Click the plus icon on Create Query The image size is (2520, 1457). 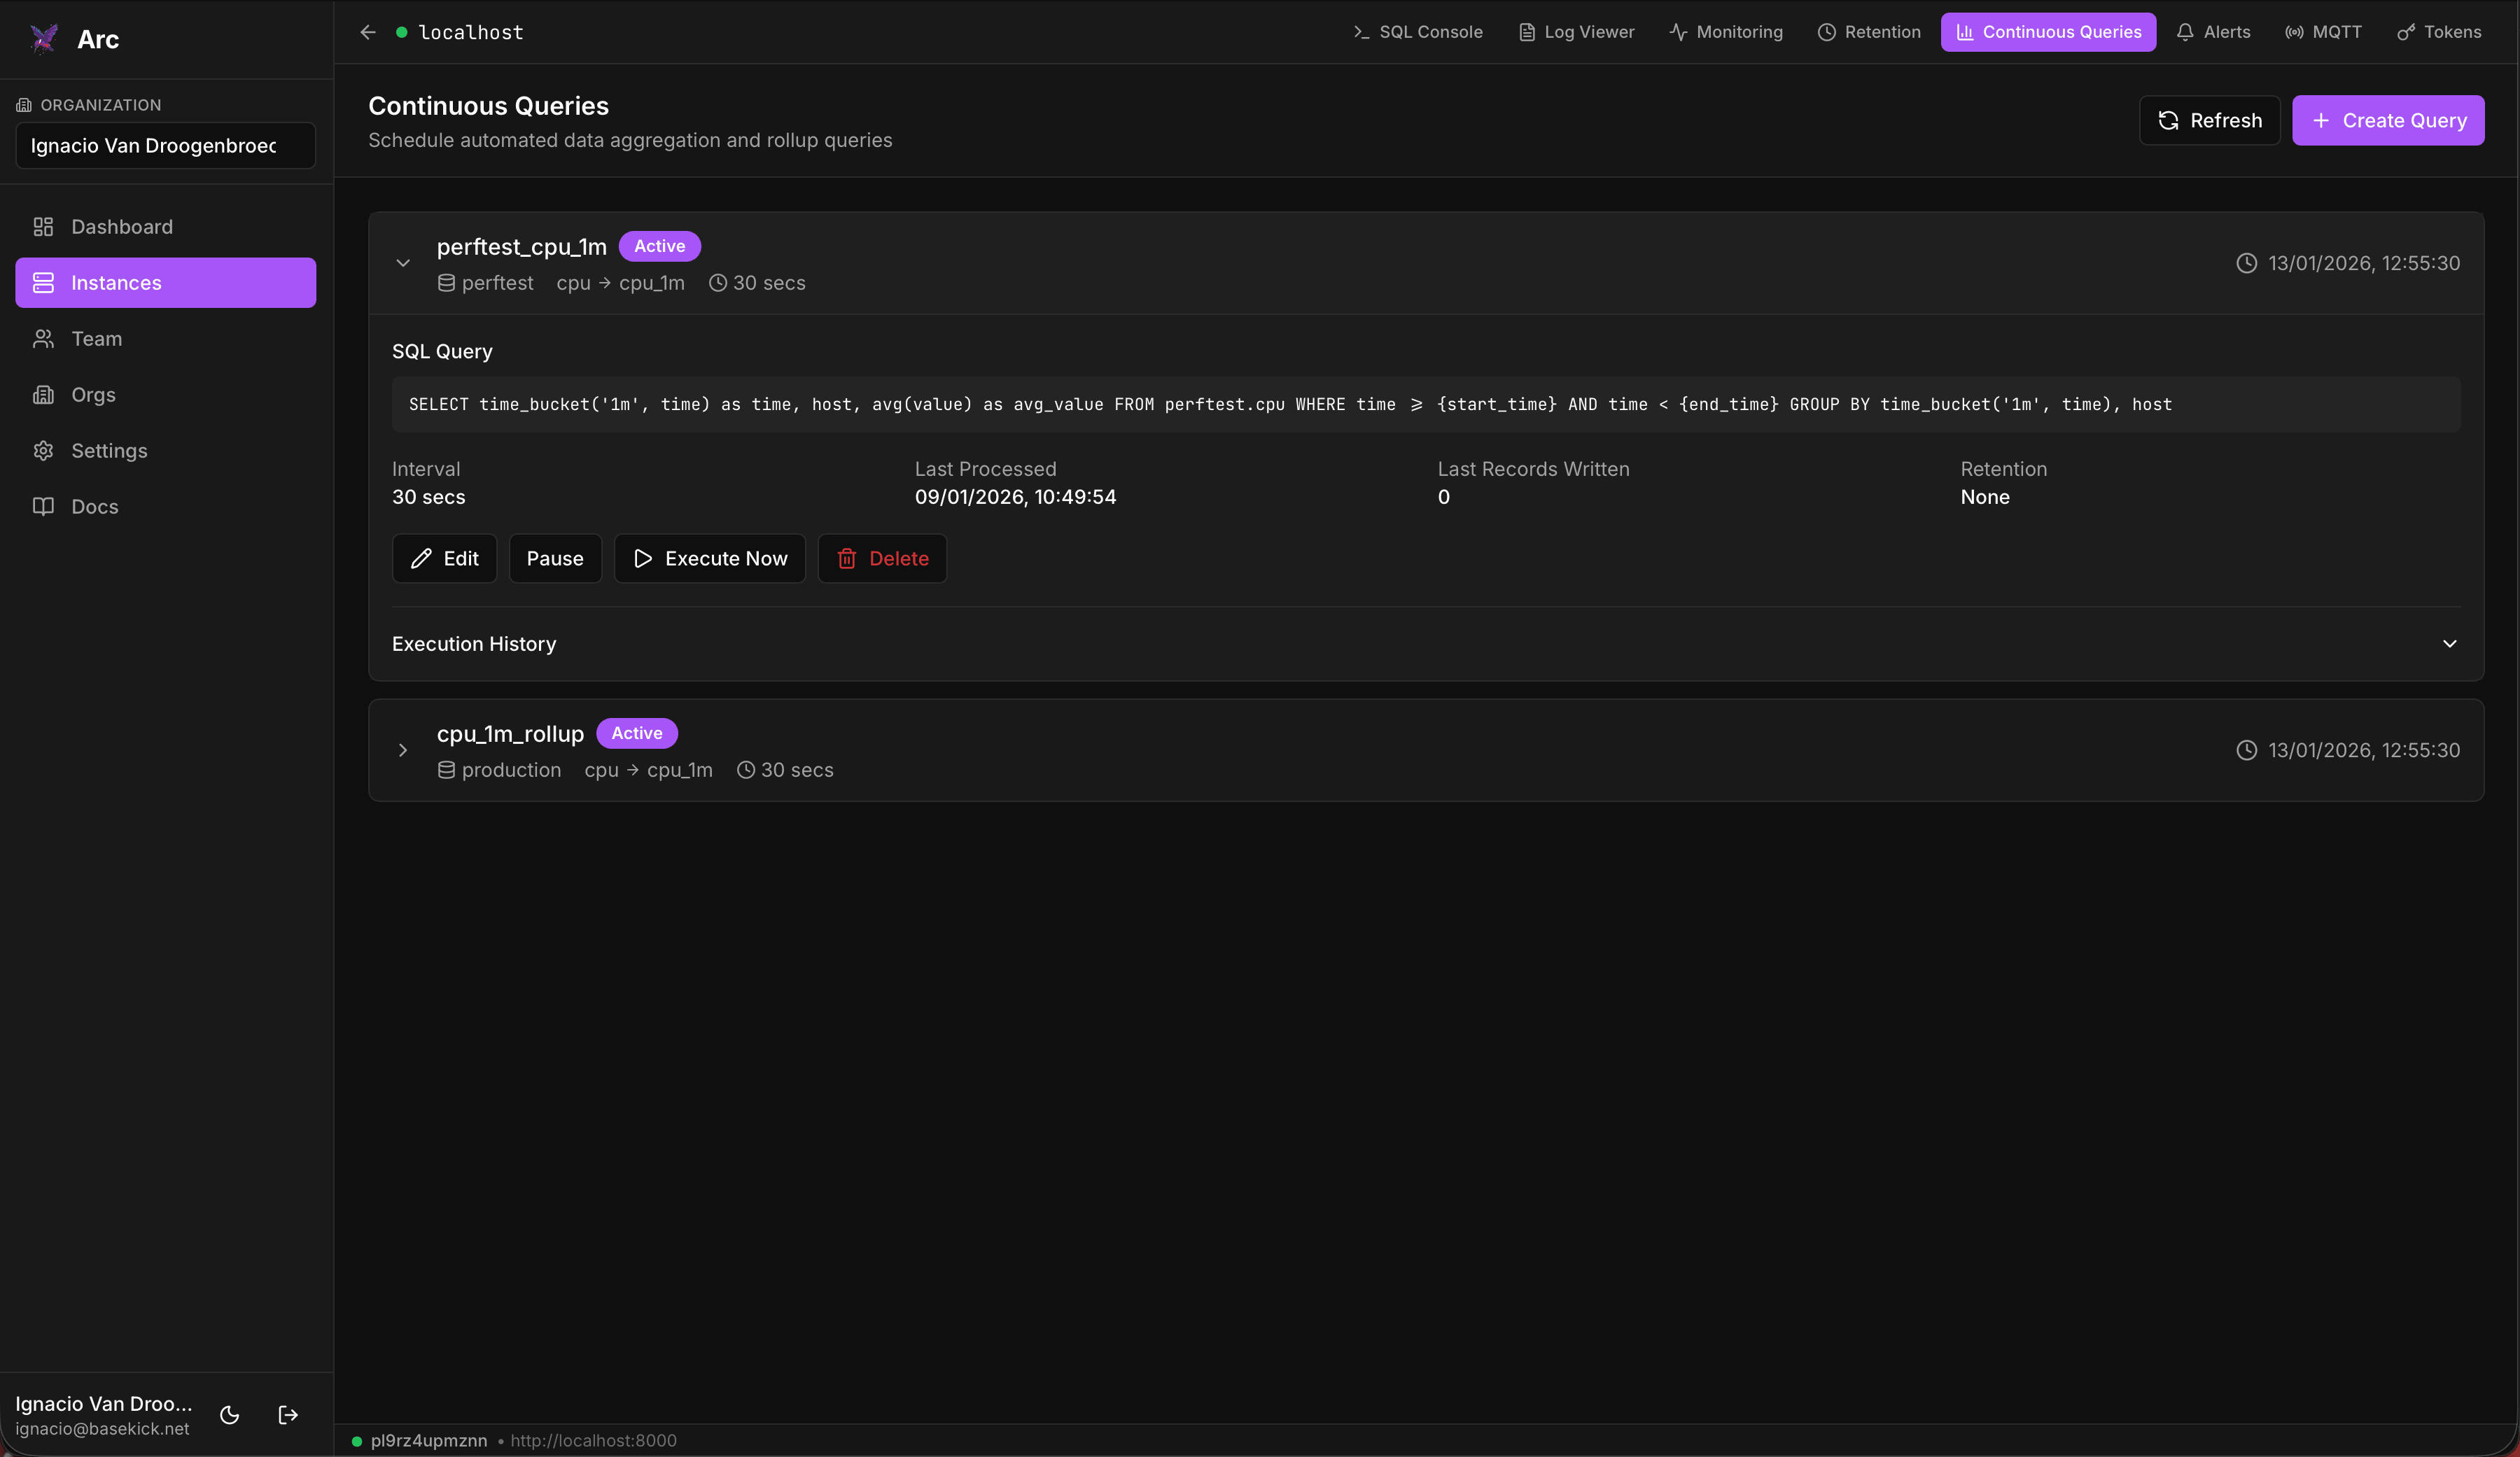[2321, 121]
